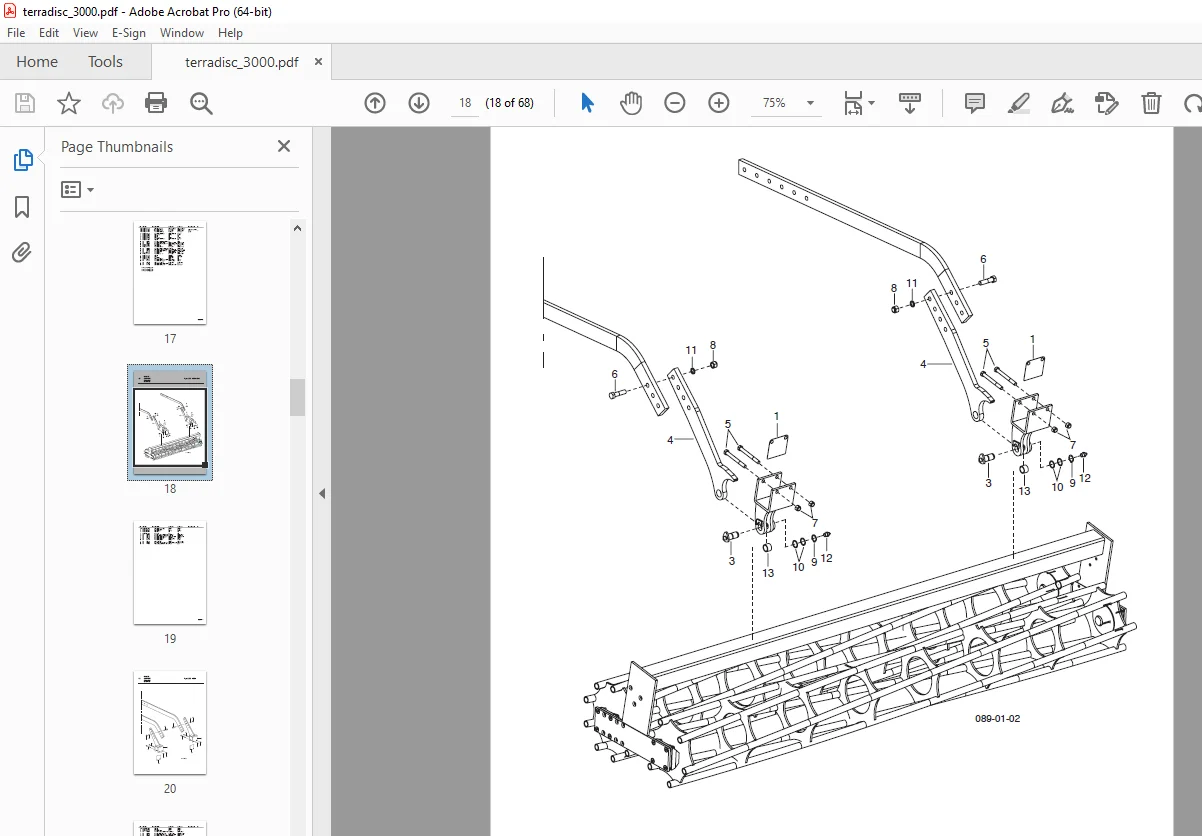
Task: Open the Page Thumbnails sidebar icon
Action: click(22, 160)
